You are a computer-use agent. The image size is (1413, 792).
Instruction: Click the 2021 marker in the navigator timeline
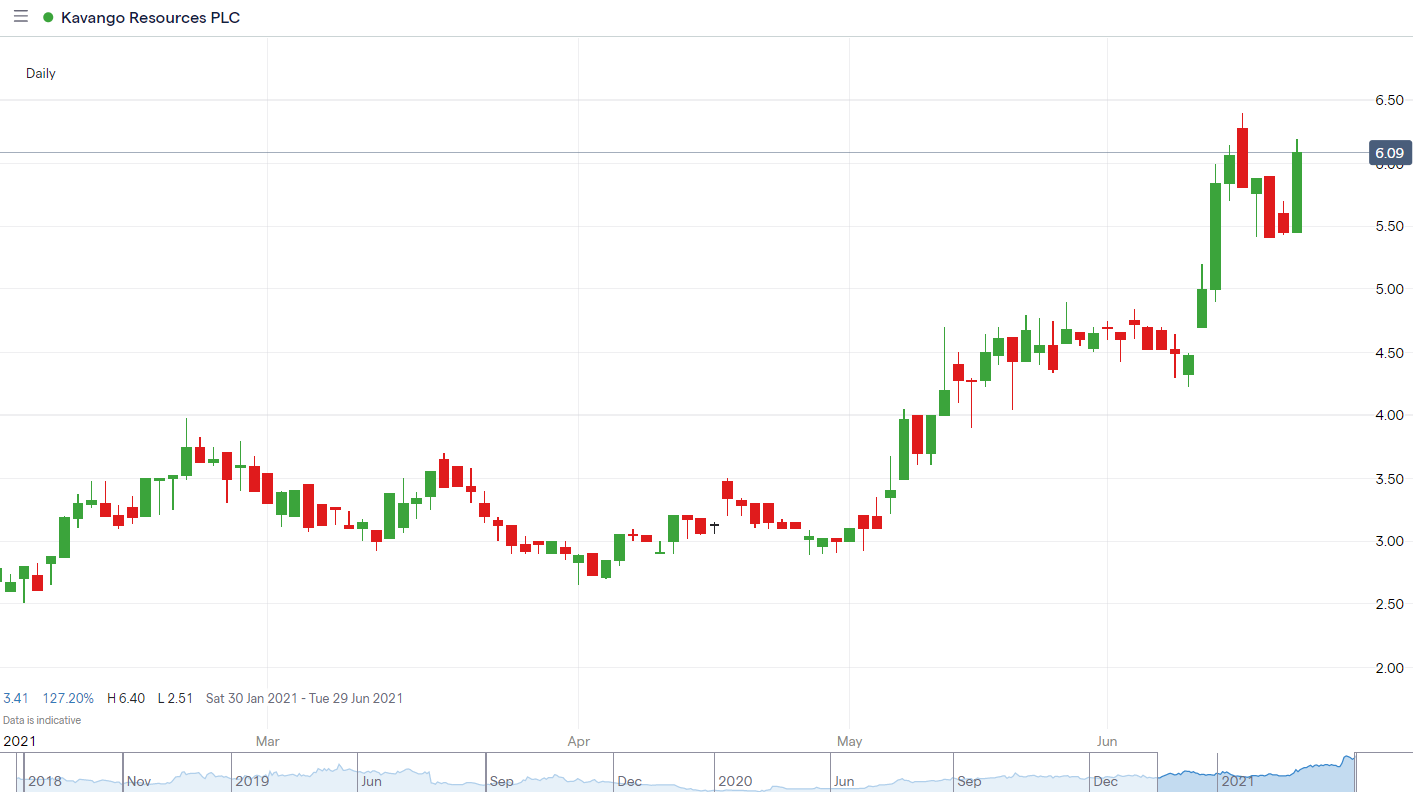[1236, 781]
